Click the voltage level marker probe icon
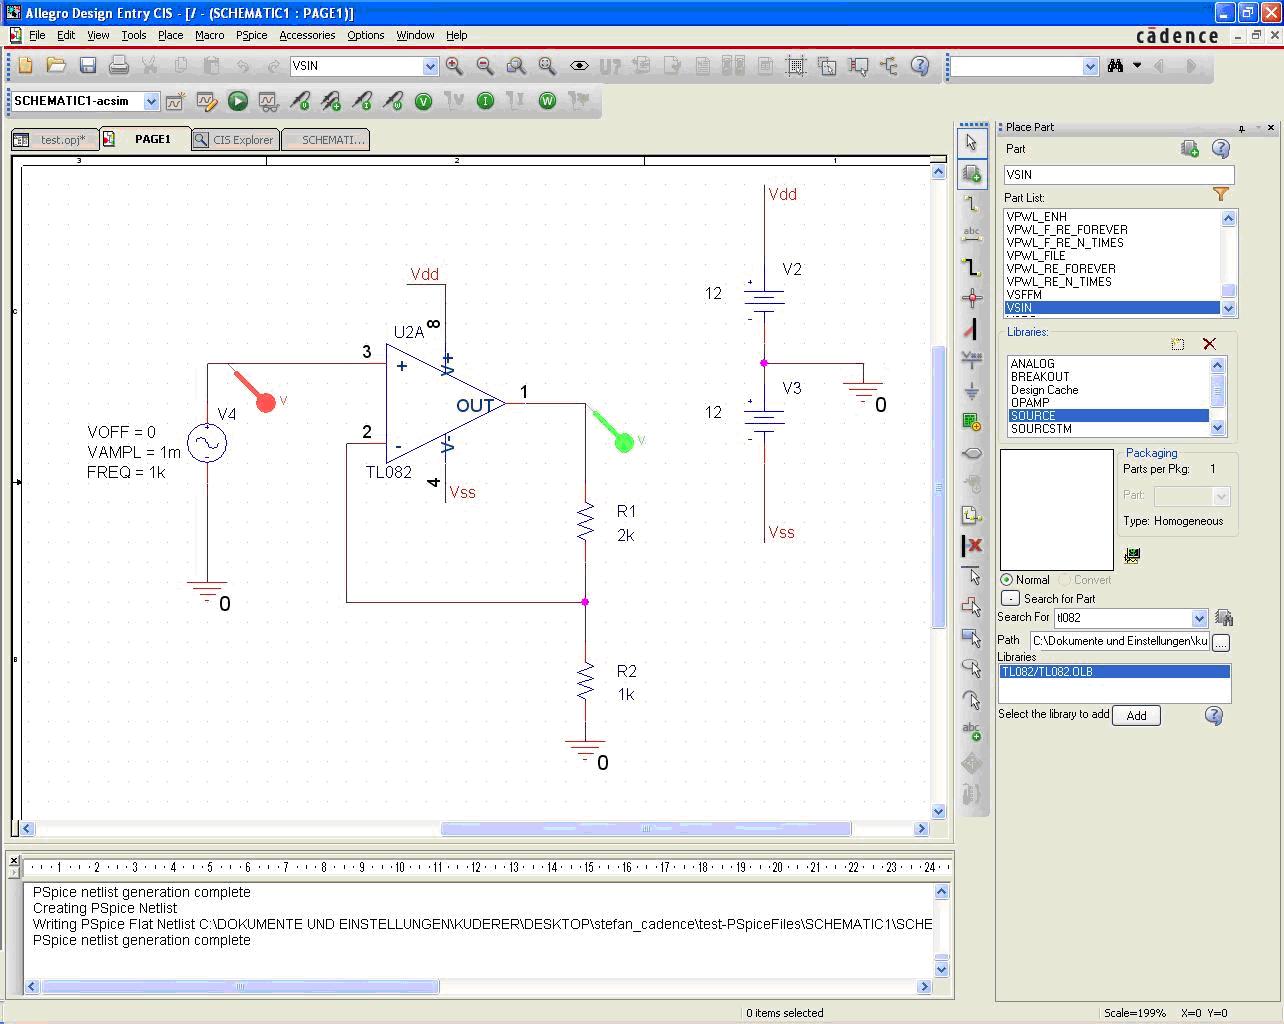This screenshot has width=1284, height=1024. pyautogui.click(x=300, y=101)
